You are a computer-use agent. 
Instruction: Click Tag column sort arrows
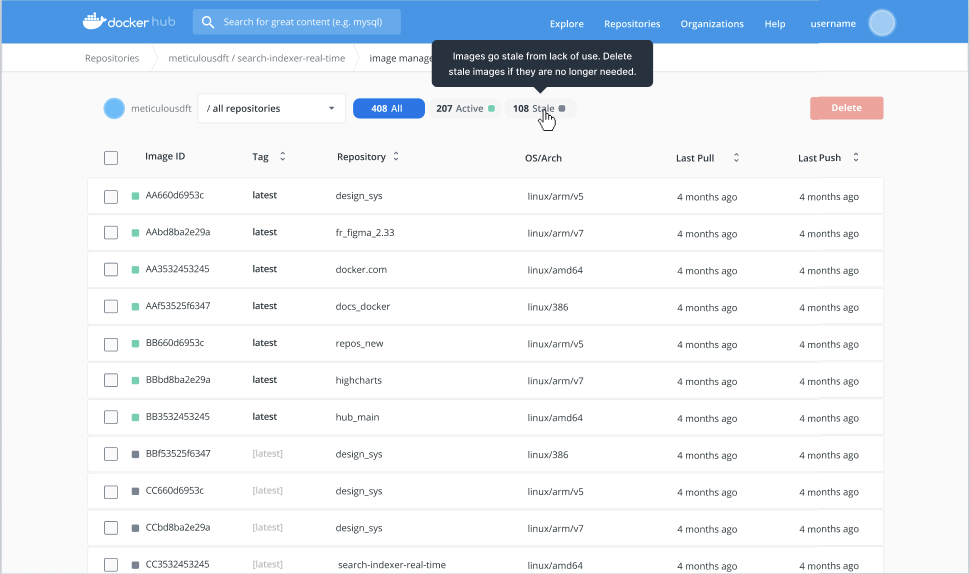282,157
